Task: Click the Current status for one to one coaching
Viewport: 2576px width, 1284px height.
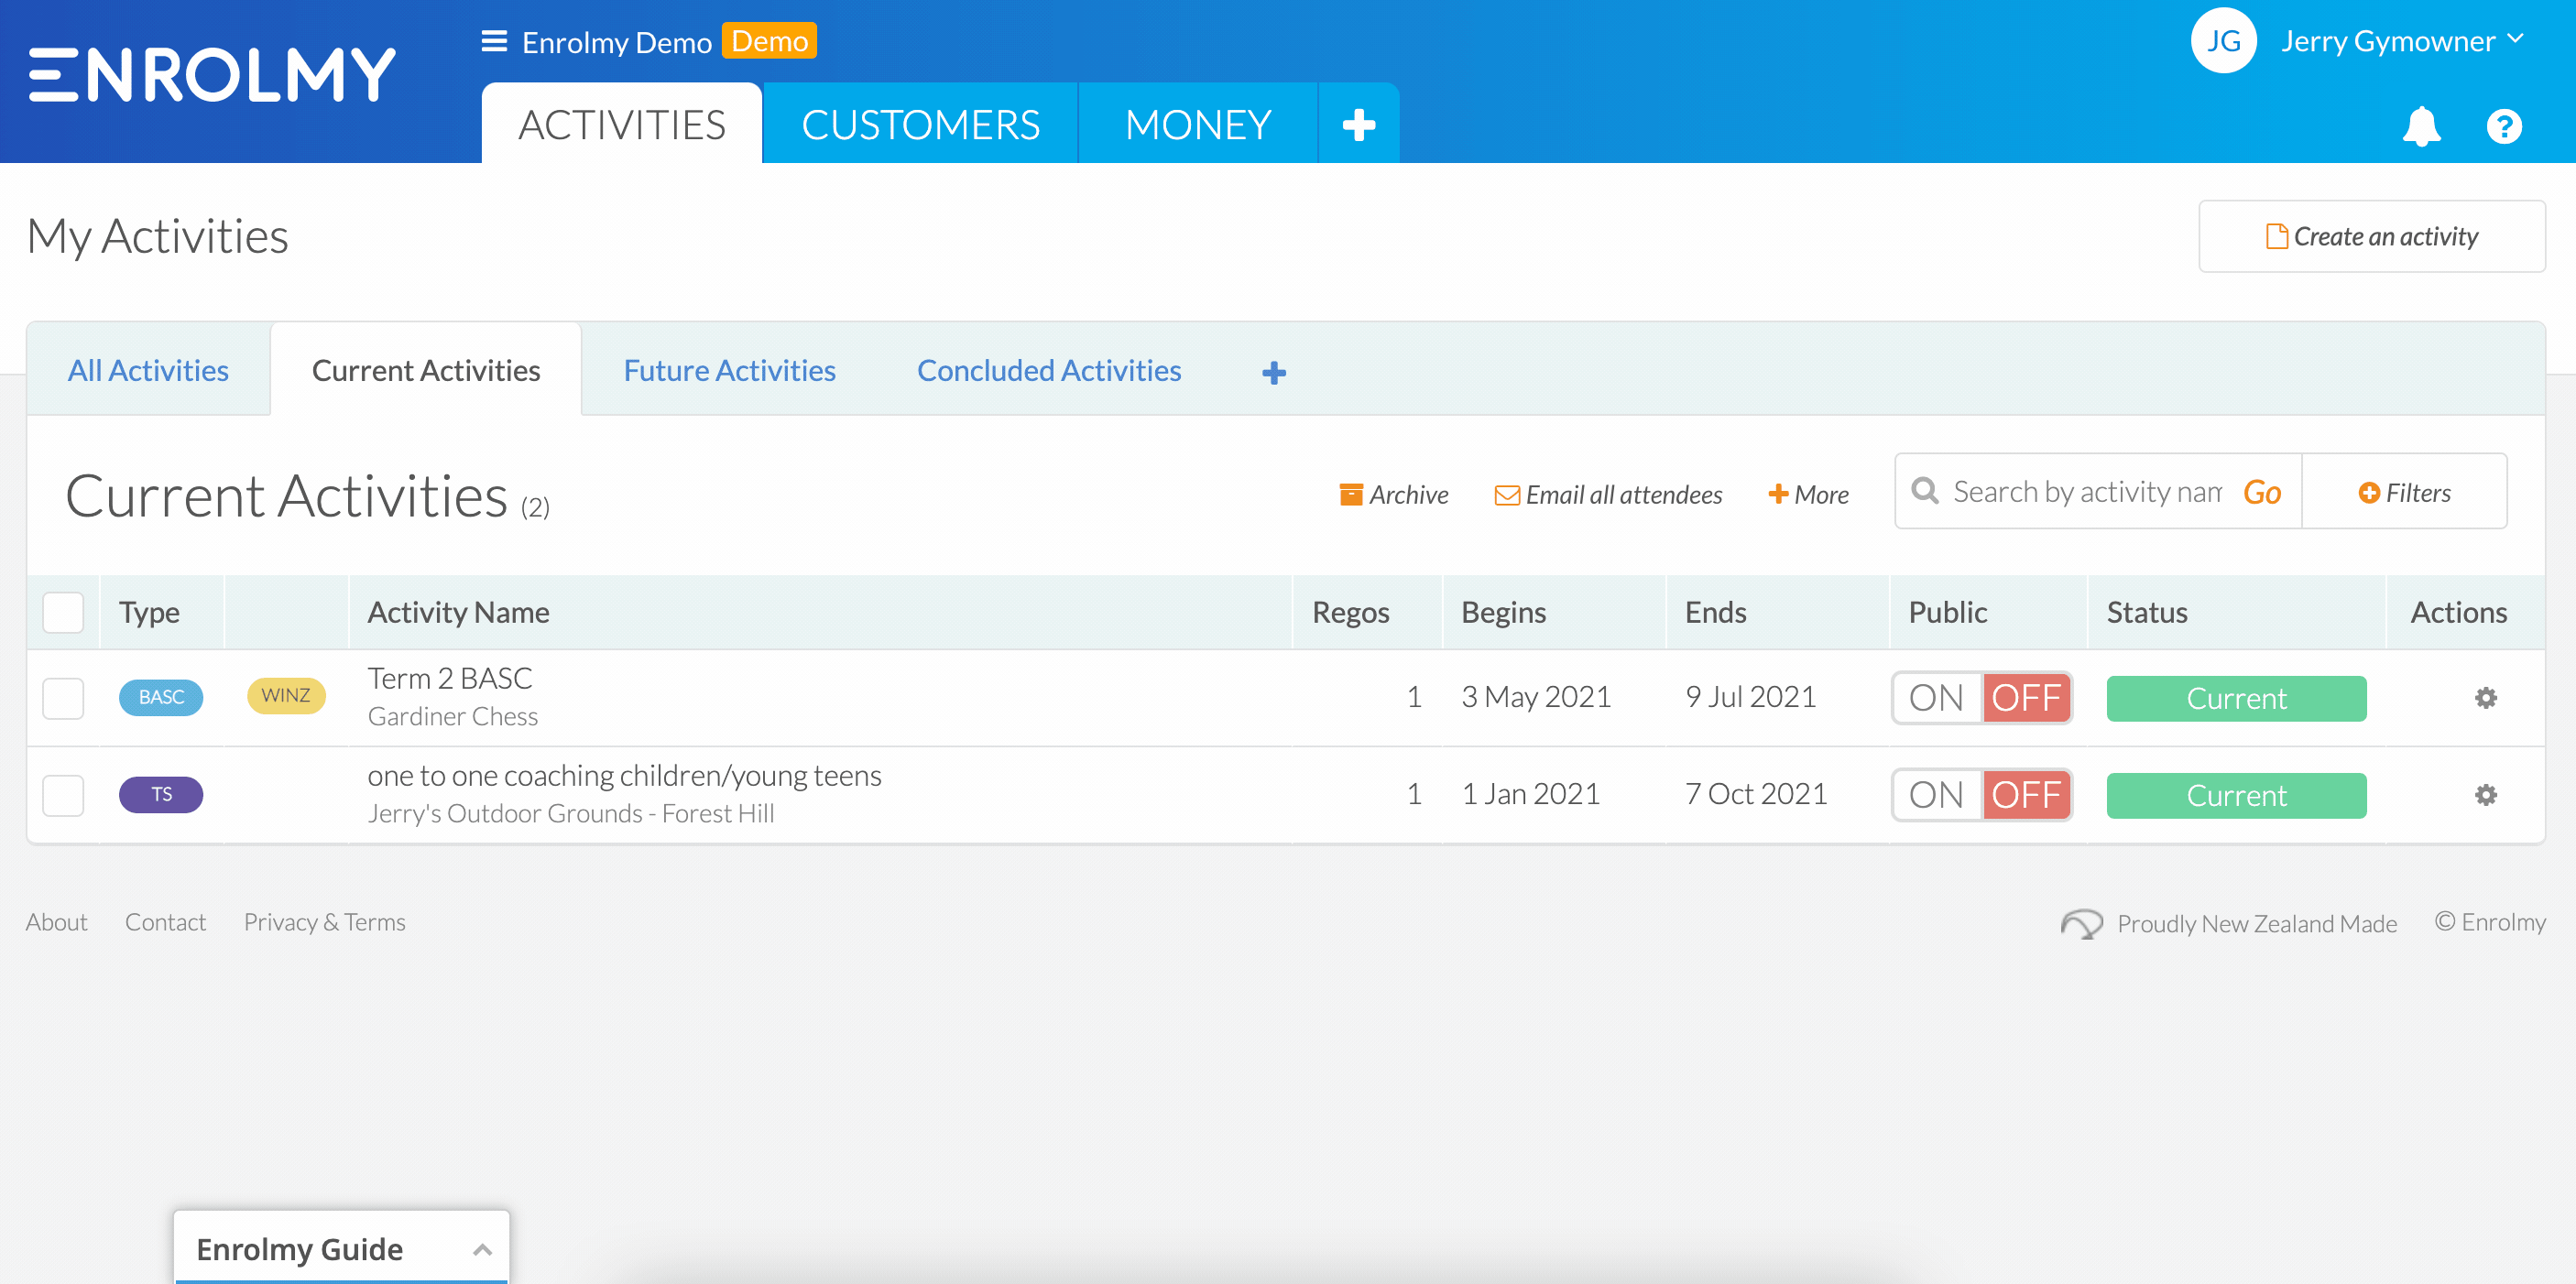Action: click(2236, 795)
